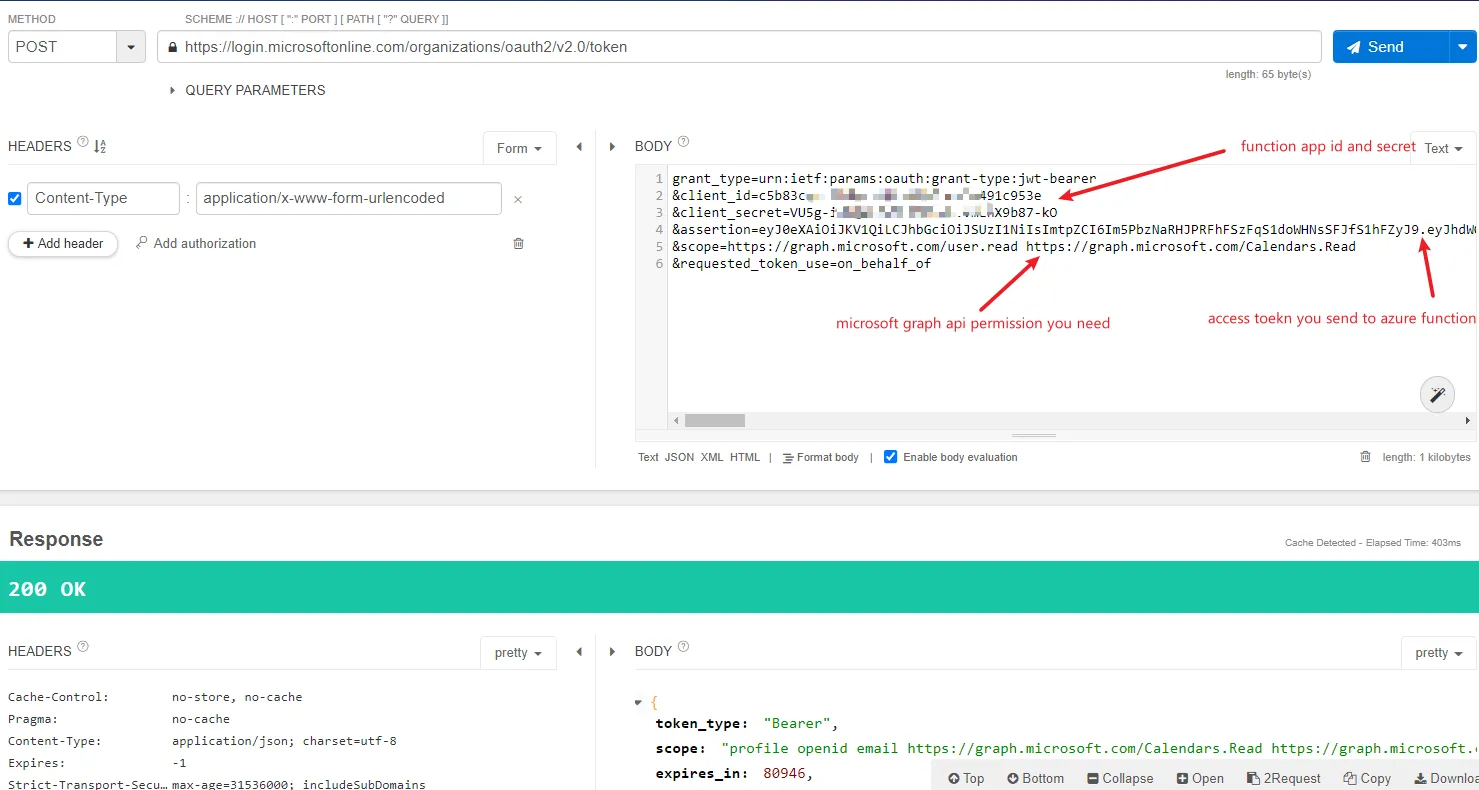Click the lock icon beside the URL

[173, 47]
